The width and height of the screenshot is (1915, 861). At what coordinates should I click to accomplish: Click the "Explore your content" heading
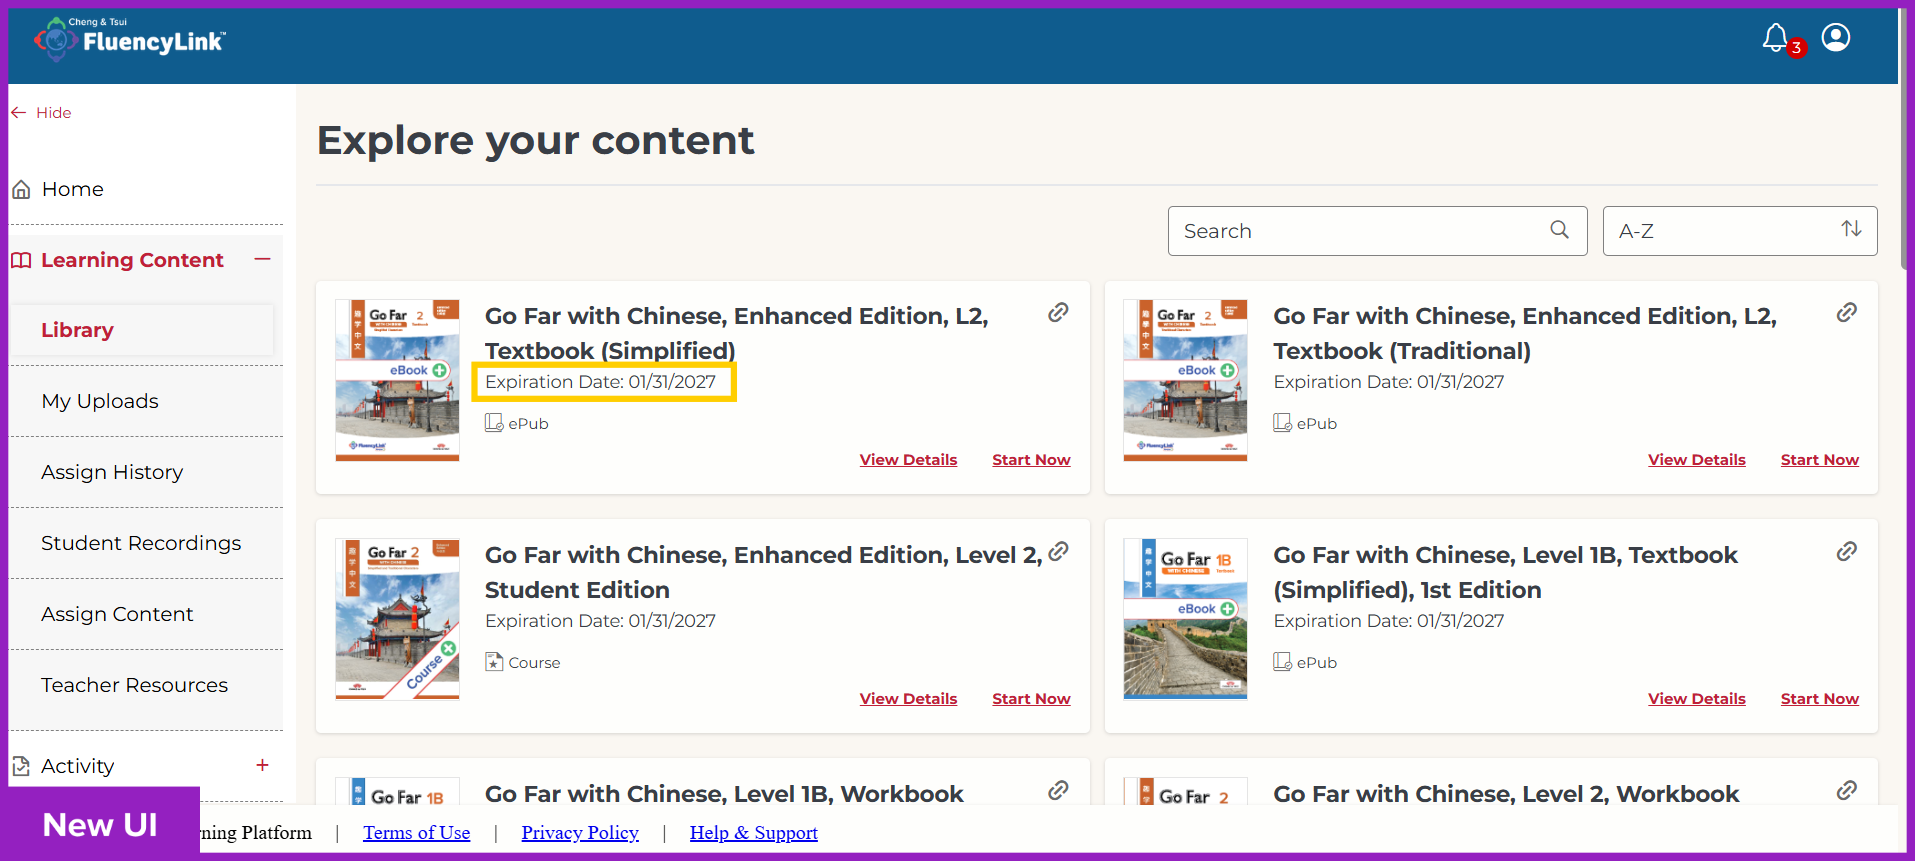[x=535, y=140]
